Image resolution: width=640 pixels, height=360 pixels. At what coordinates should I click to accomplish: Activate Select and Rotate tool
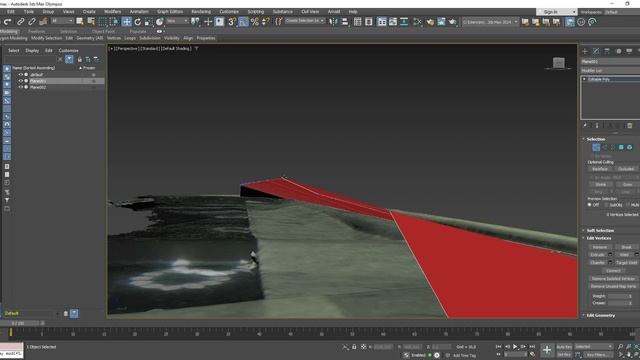coord(138,22)
